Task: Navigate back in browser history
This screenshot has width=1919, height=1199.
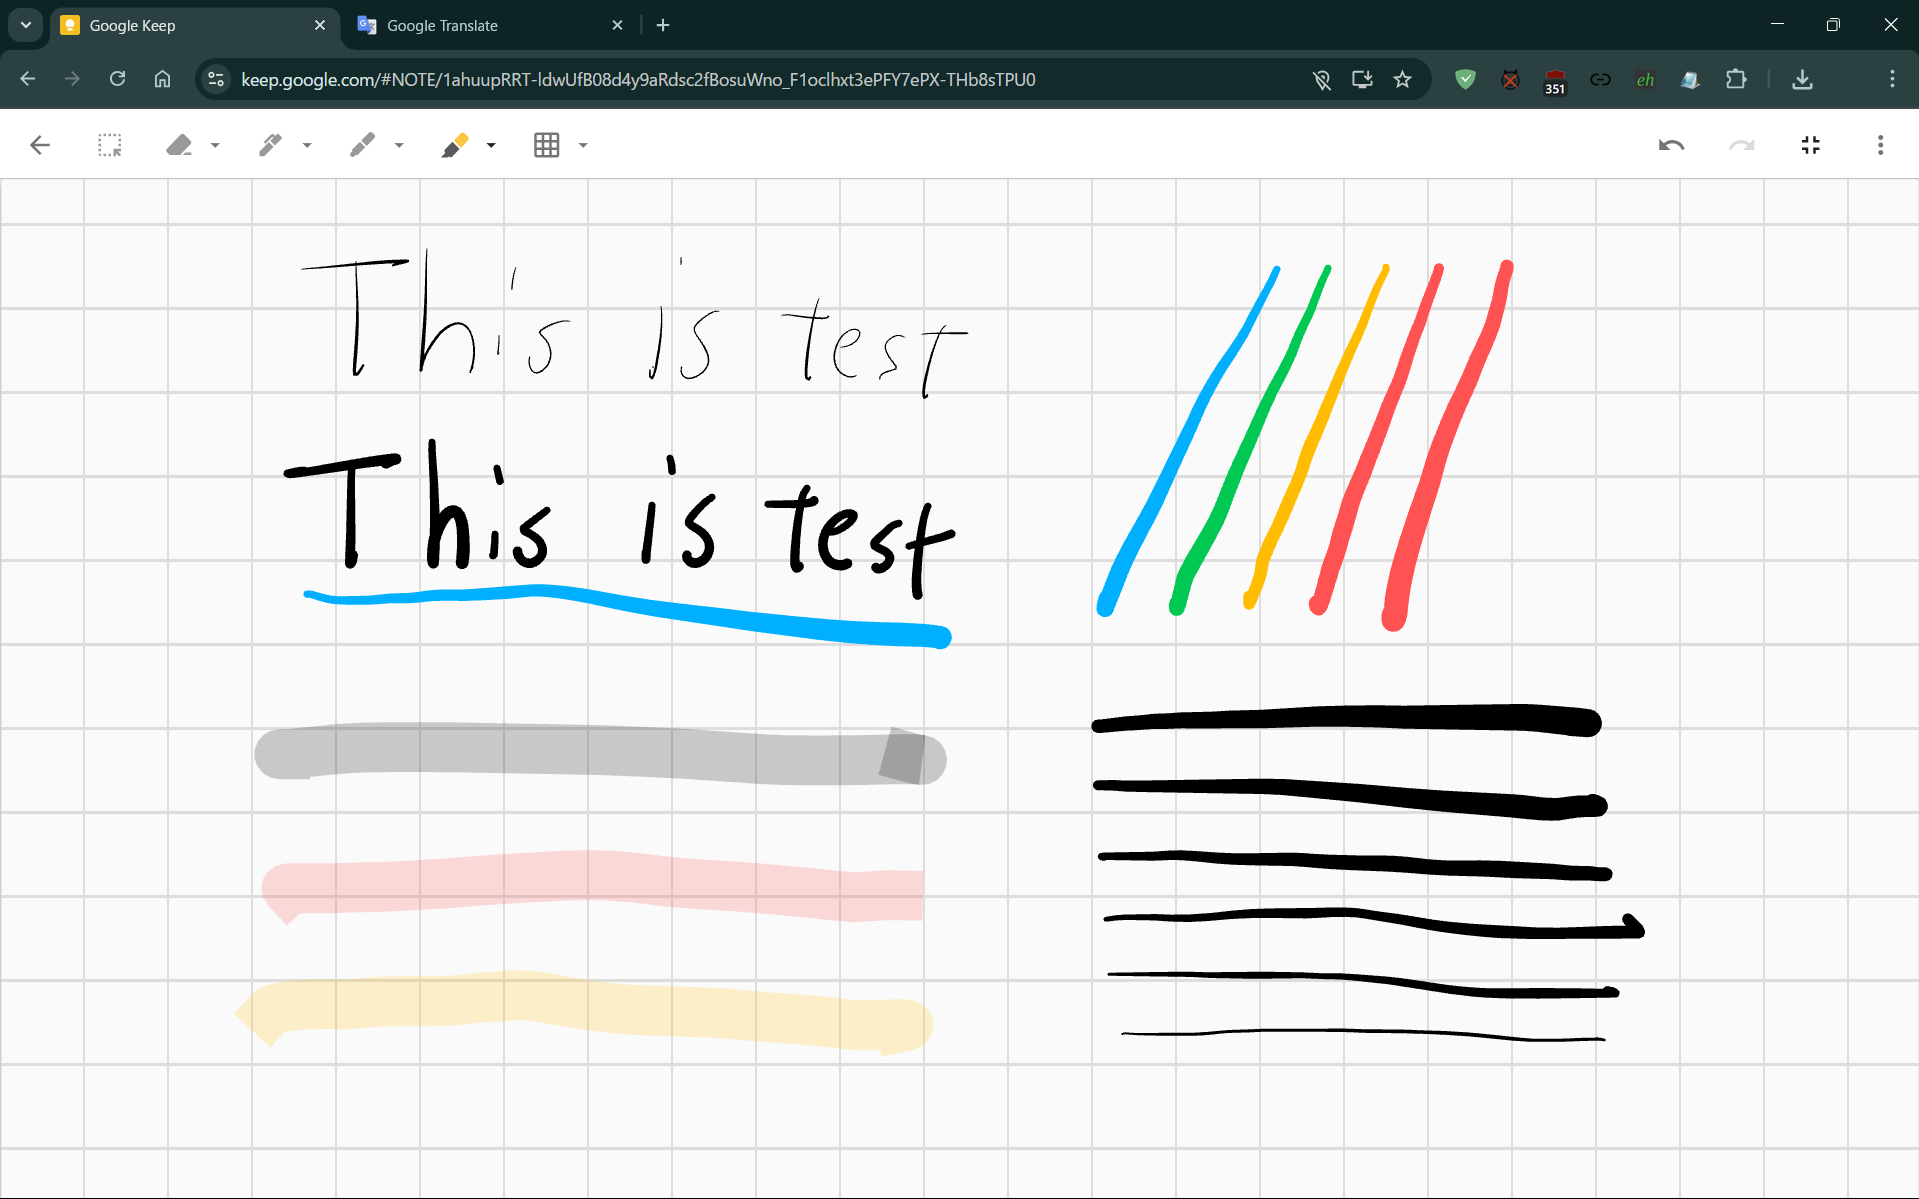Action: click(28, 79)
